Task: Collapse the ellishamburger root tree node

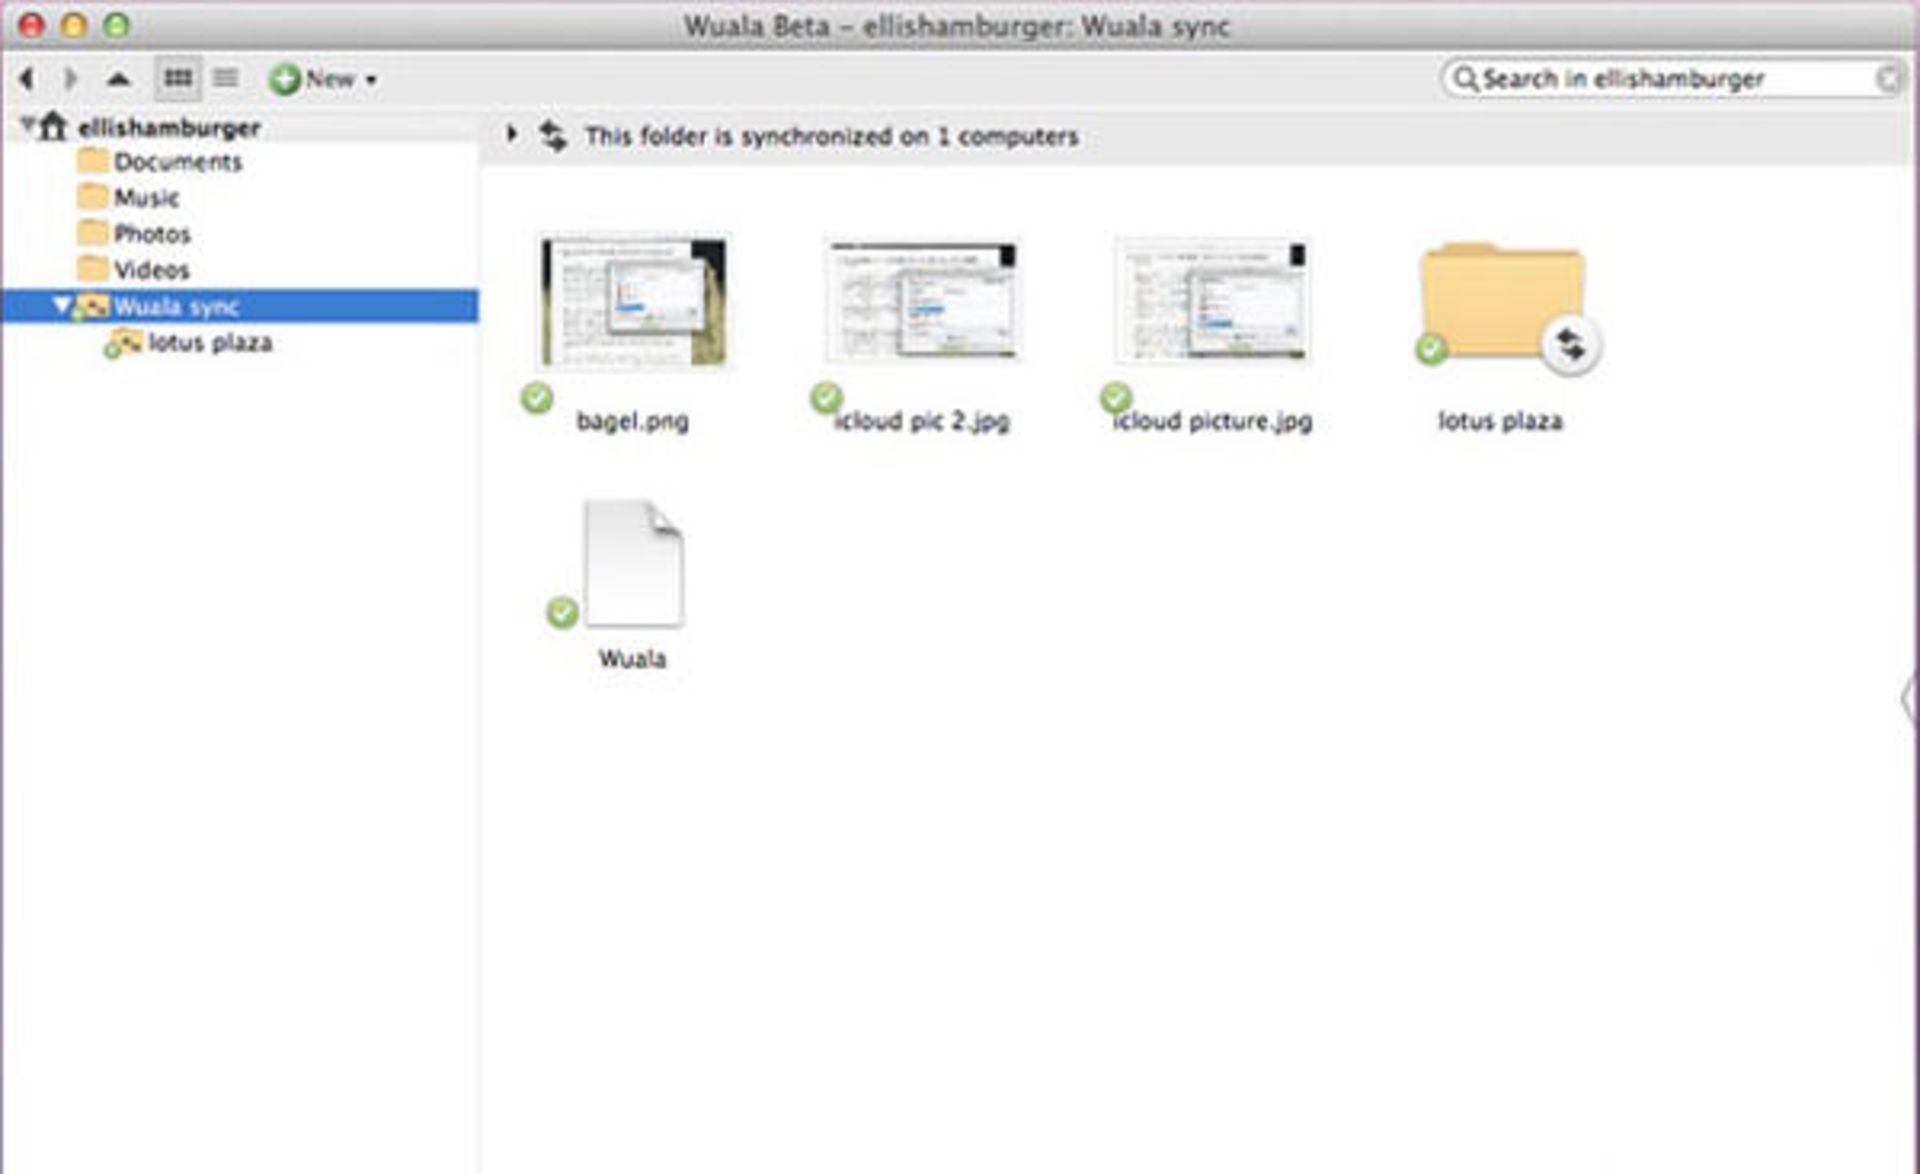Action: coord(28,124)
